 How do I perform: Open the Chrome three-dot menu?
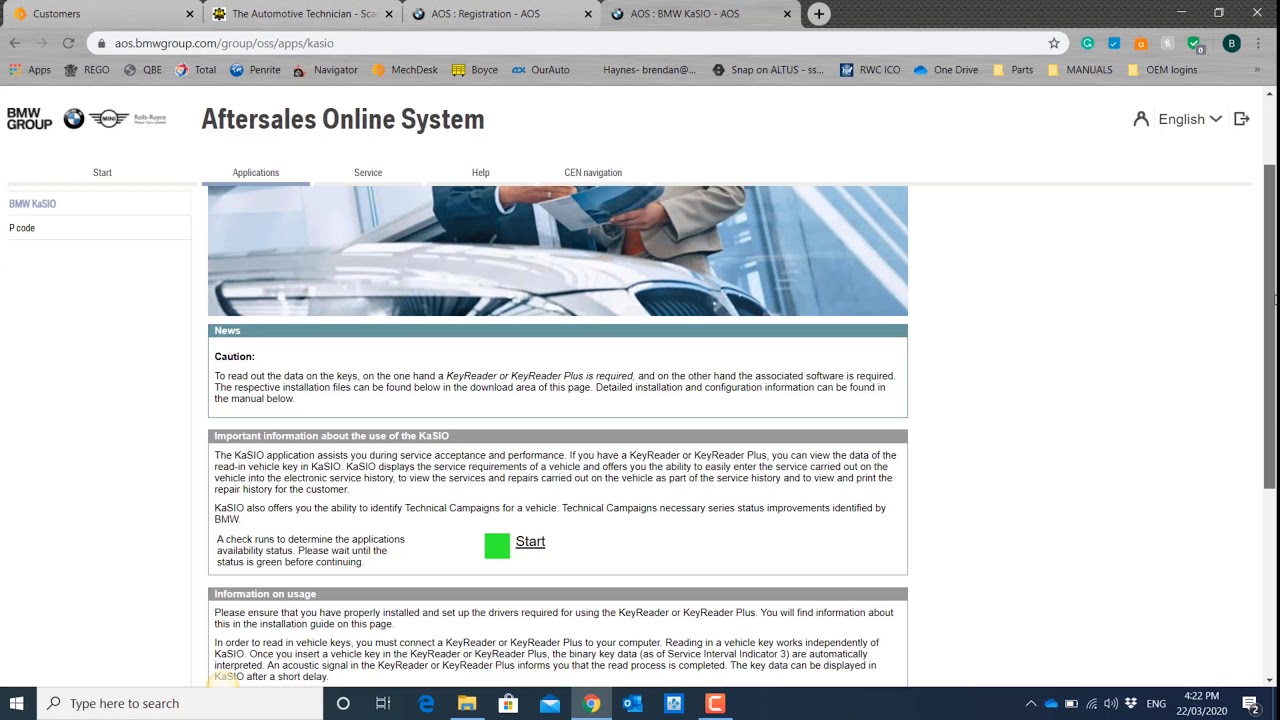1259,43
